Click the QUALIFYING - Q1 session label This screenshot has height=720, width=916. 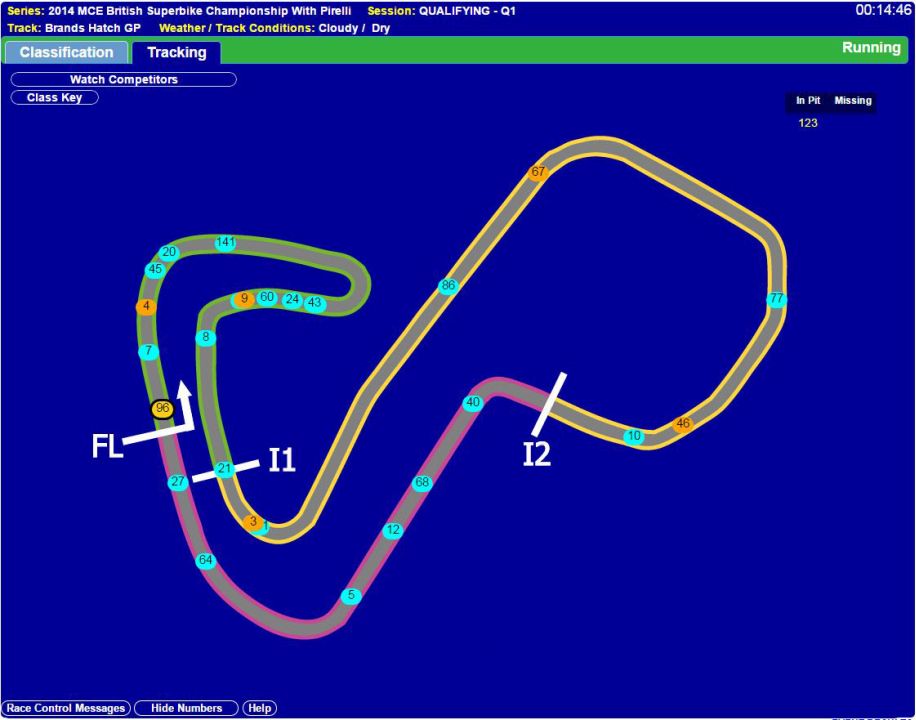pos(467,11)
